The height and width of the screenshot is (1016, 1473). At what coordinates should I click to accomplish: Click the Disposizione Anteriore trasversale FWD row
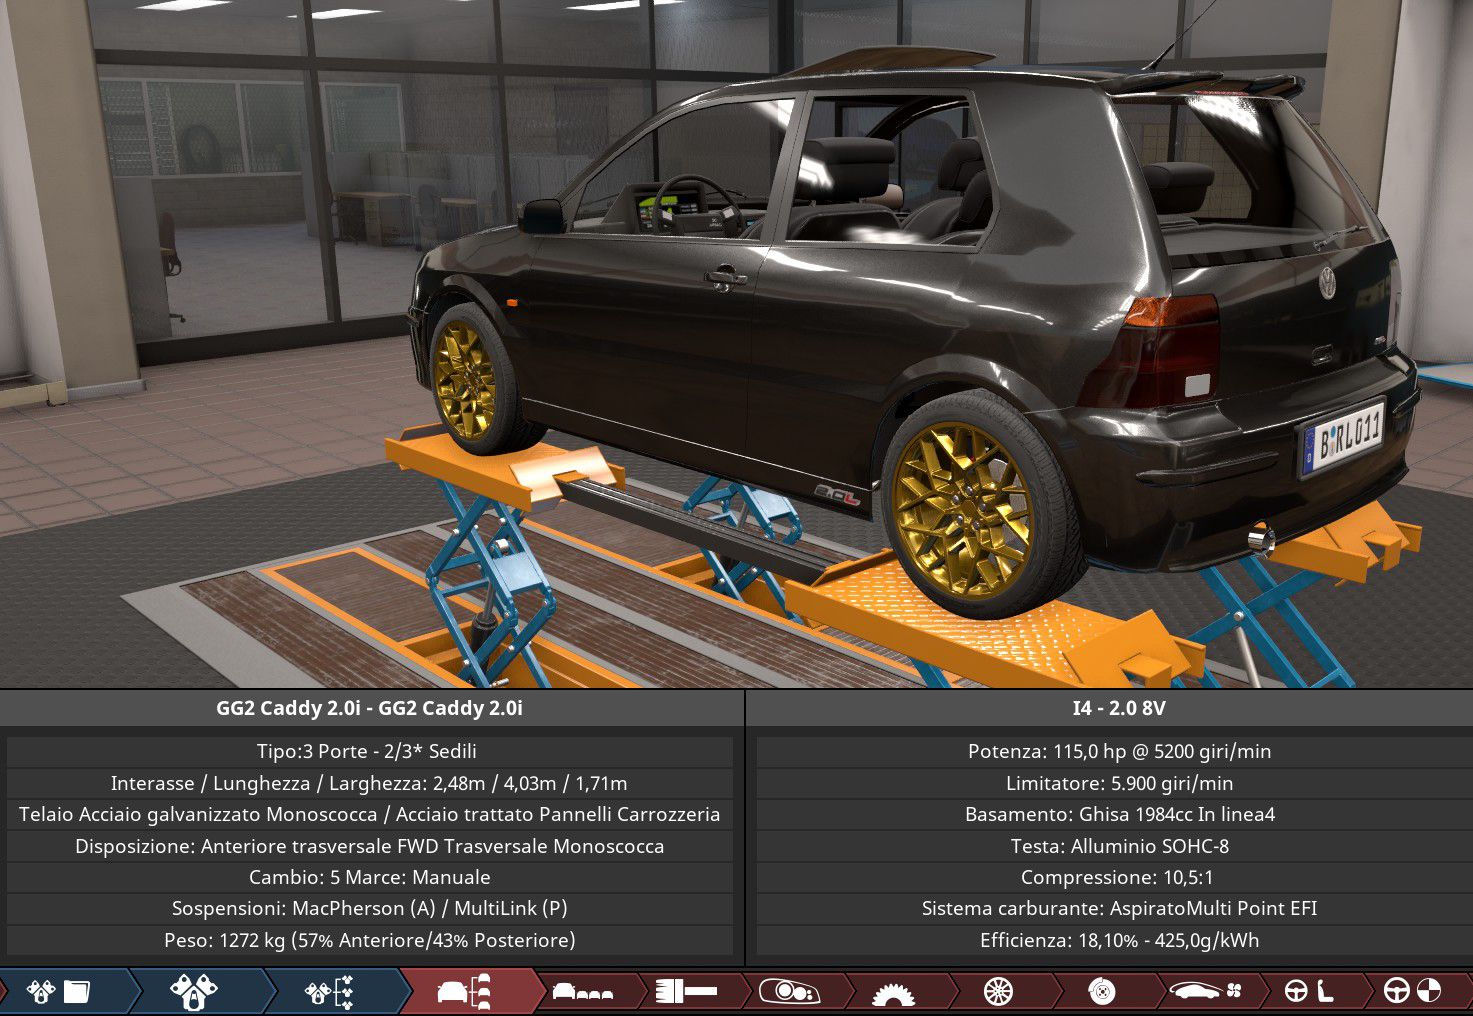pos(369,846)
